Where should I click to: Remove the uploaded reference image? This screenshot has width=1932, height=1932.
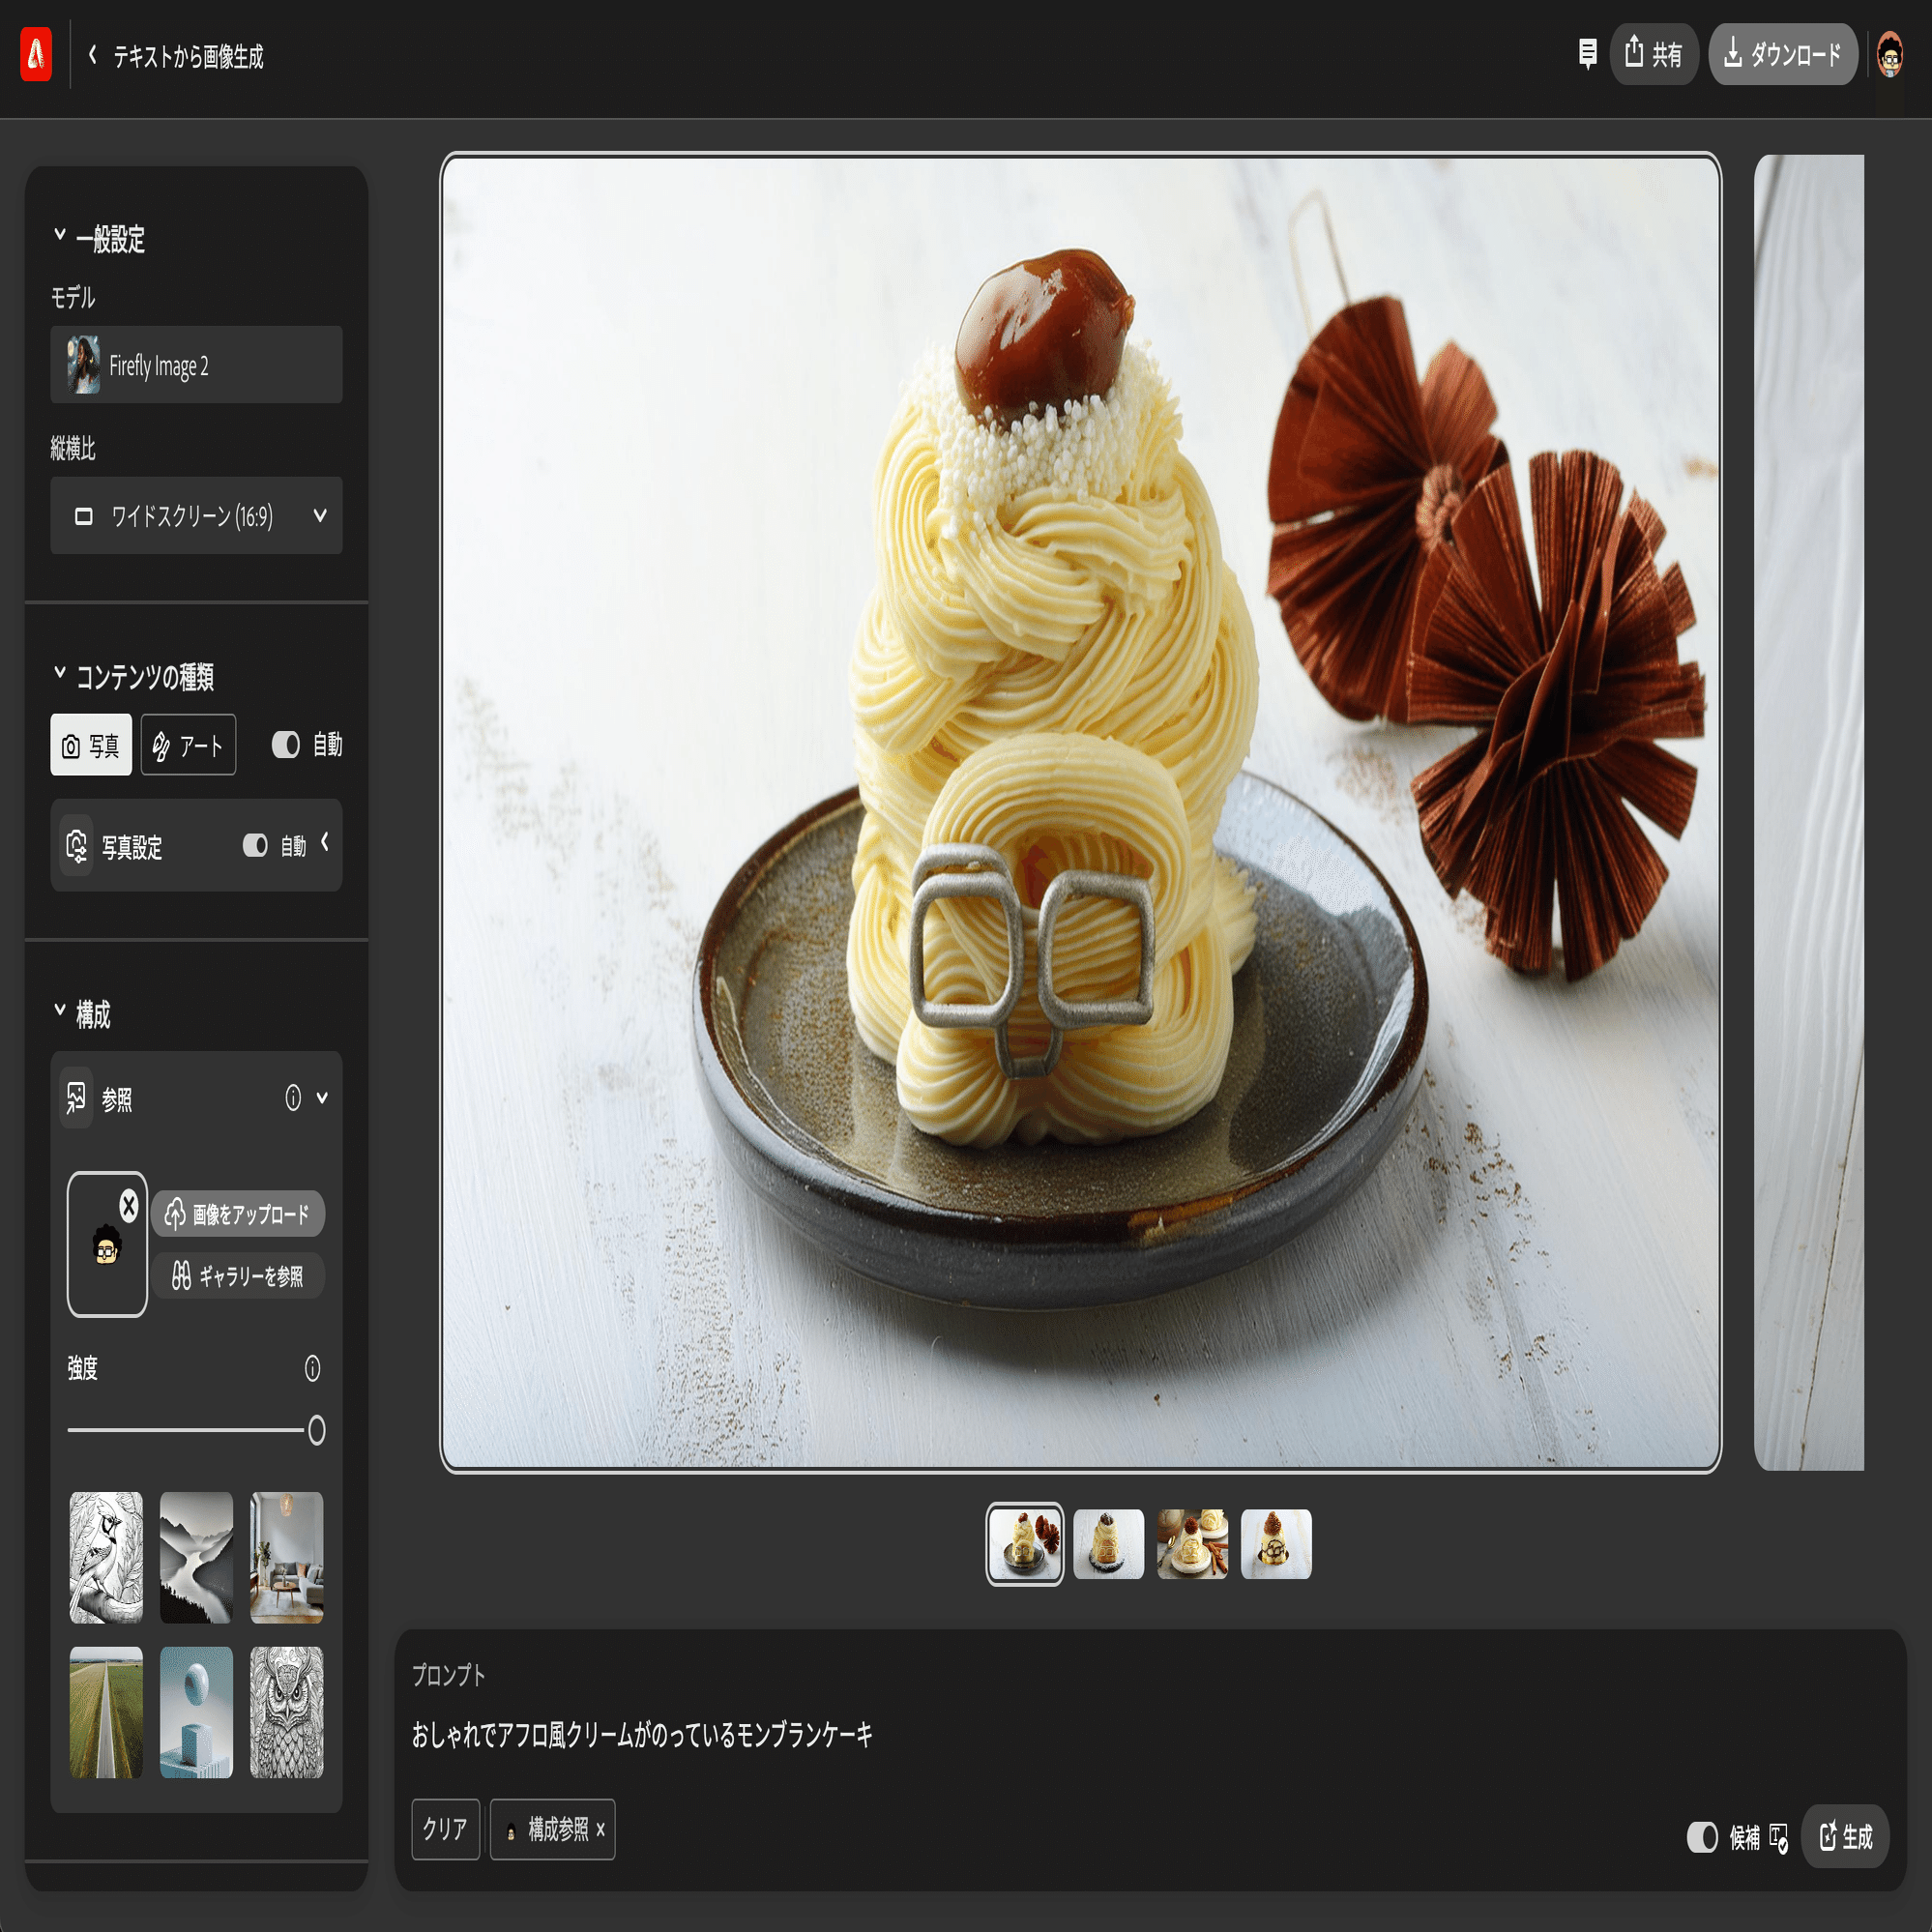point(129,1206)
